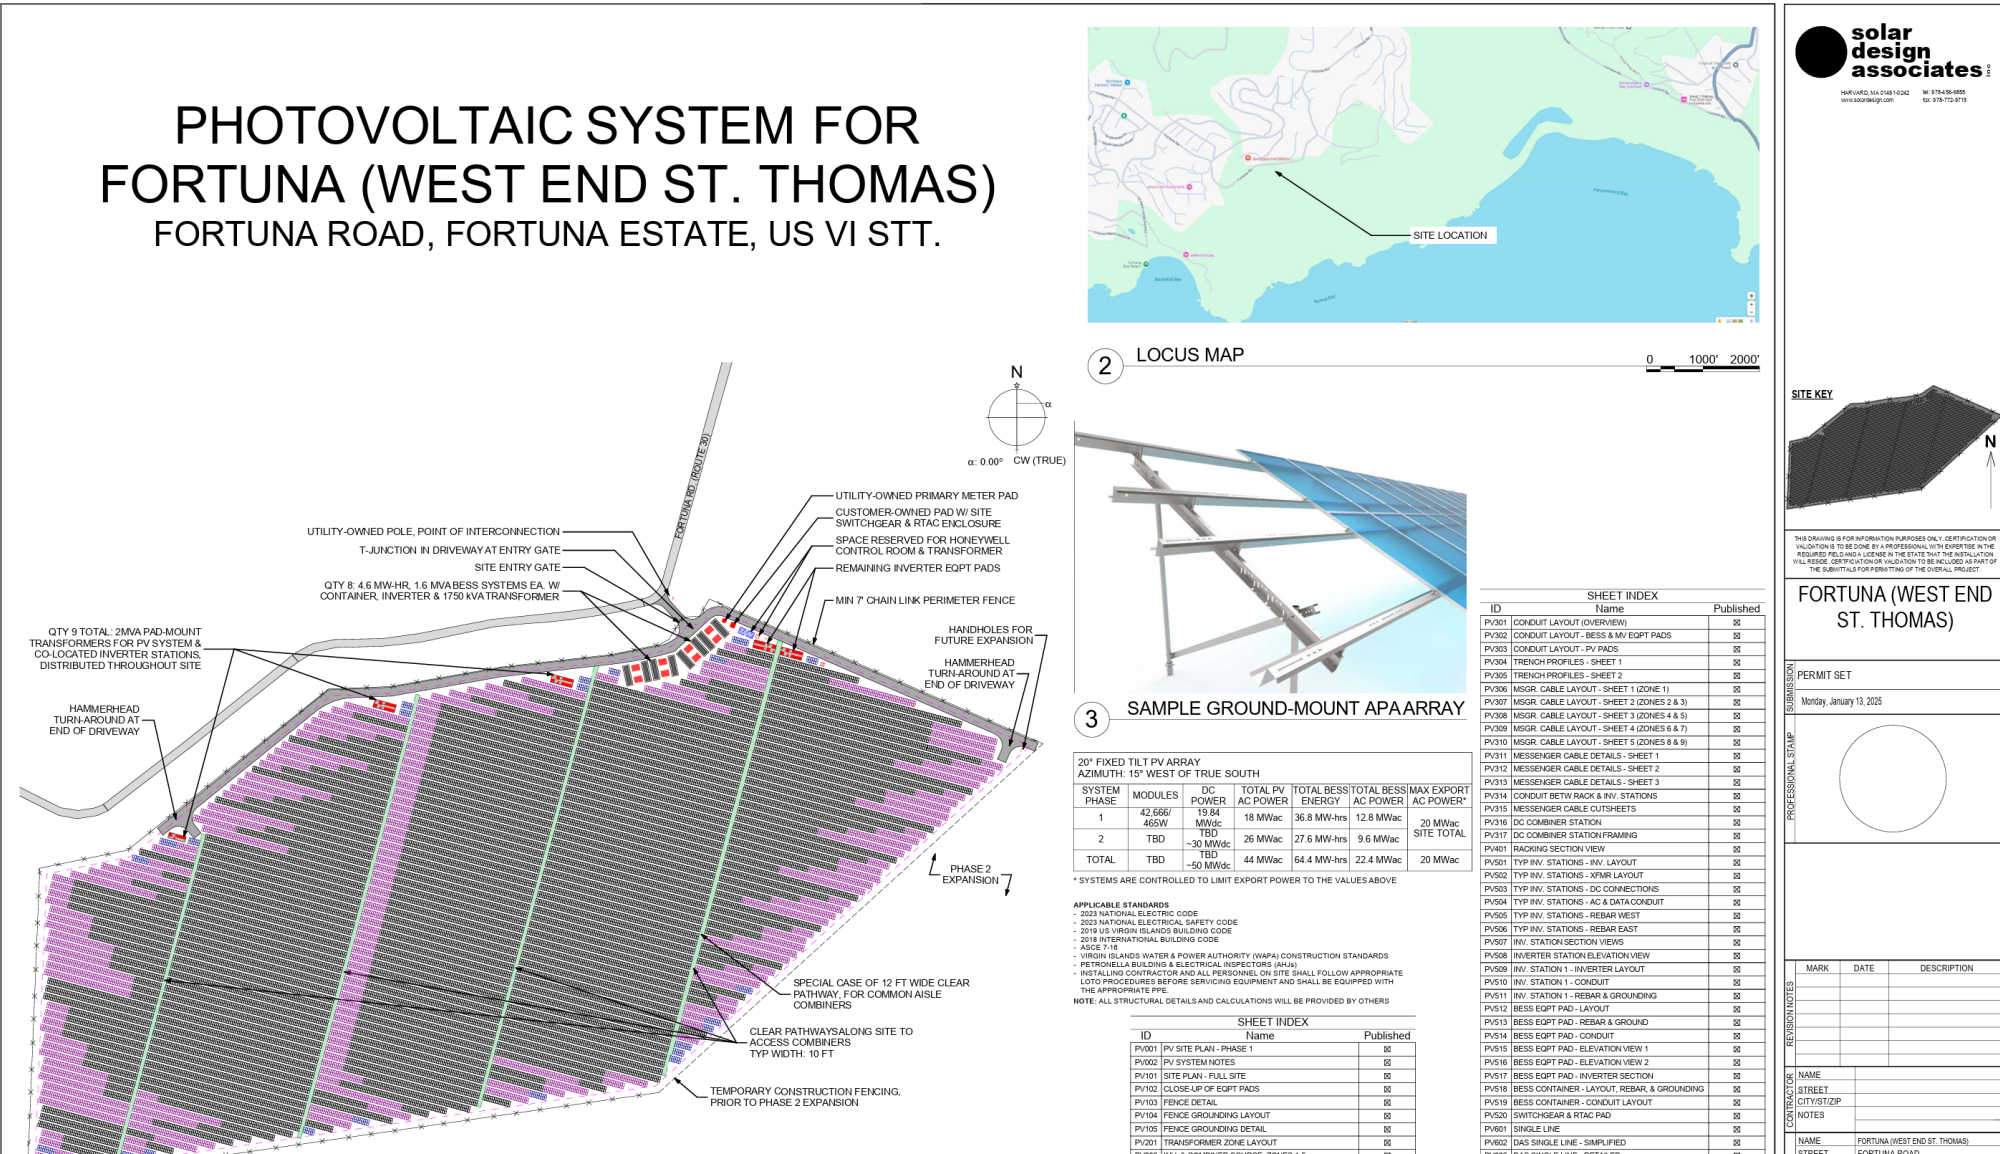Click the circled number 3 sample array marker
Image resolution: width=2000 pixels, height=1154 pixels.
(1091, 719)
